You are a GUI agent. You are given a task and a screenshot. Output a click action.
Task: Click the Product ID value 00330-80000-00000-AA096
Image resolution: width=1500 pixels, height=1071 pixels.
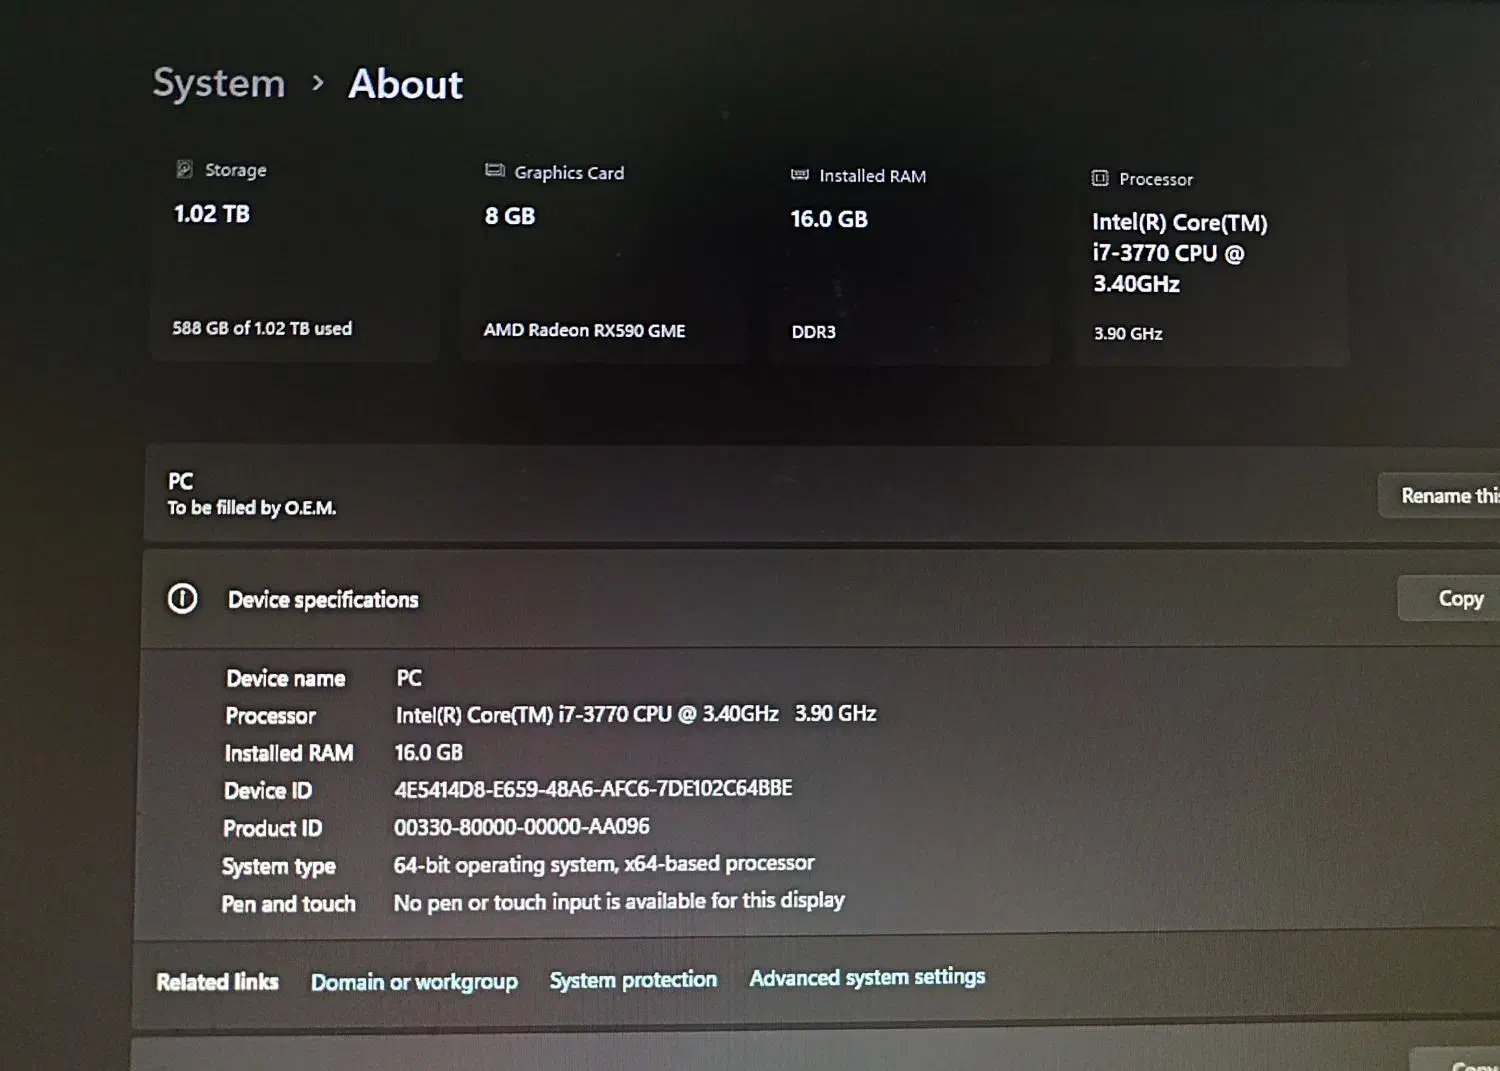[521, 827]
